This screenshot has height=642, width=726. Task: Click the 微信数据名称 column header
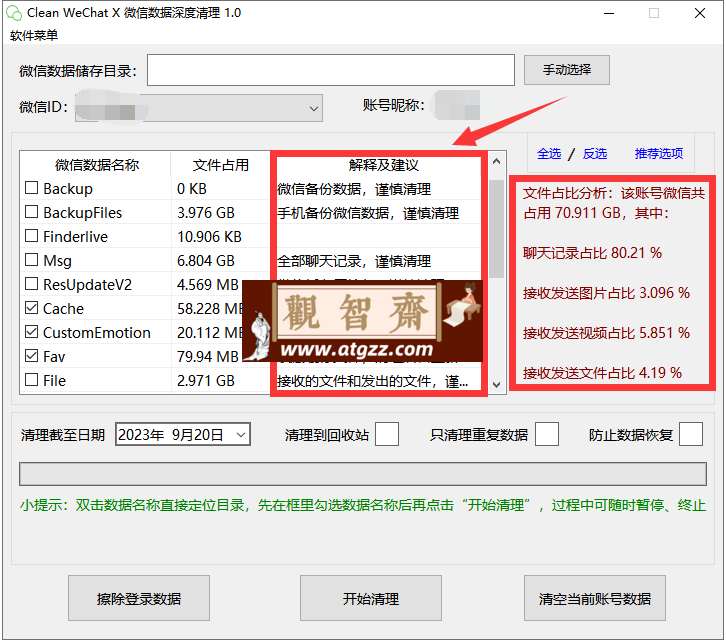(96, 165)
